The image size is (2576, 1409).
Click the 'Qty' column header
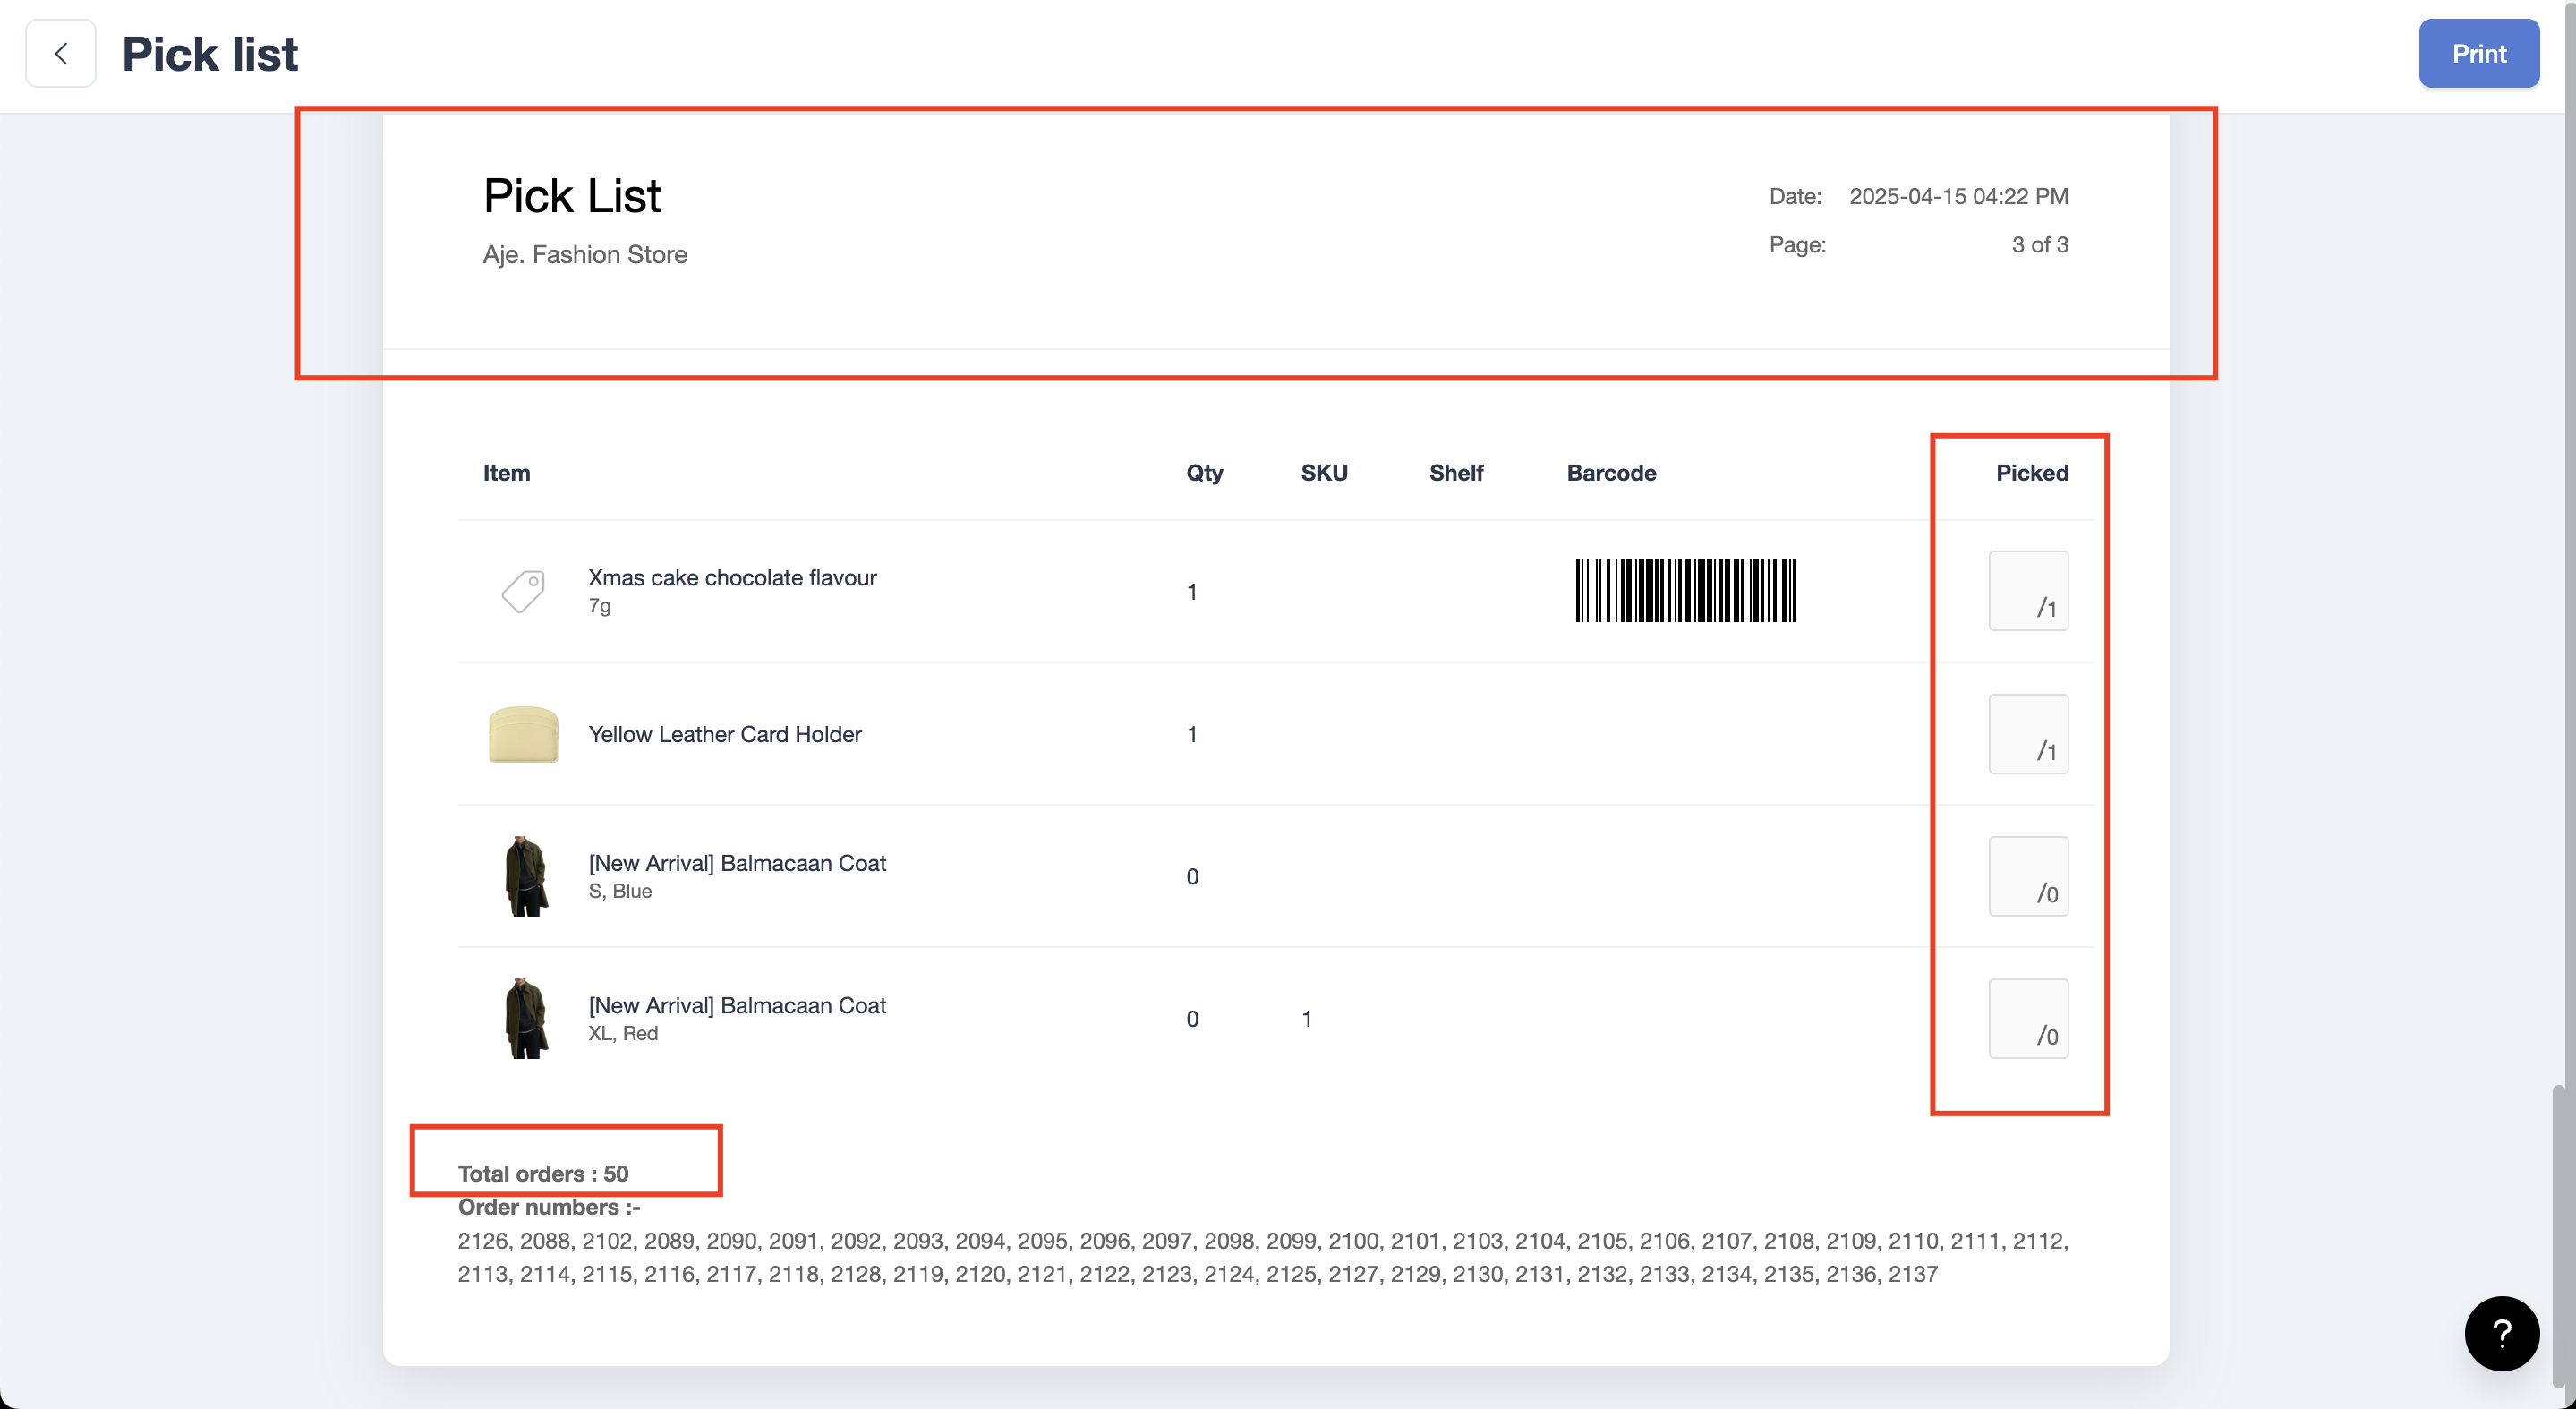pyautogui.click(x=1204, y=473)
